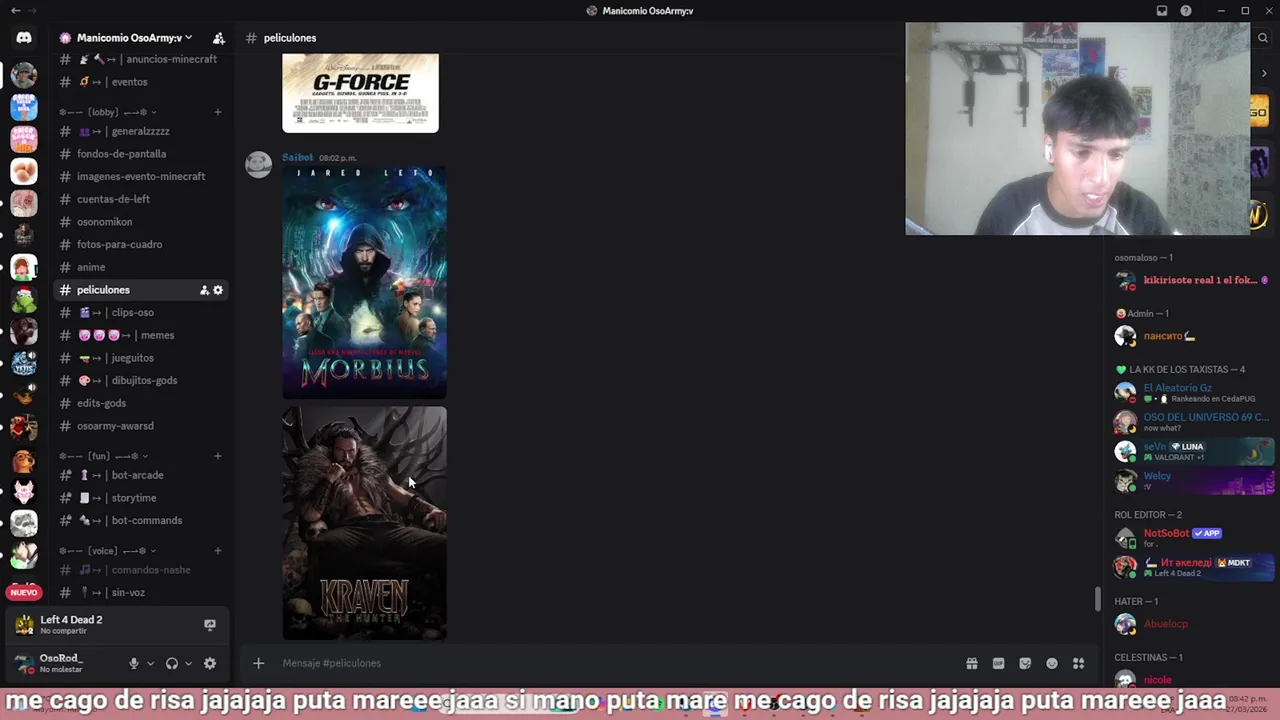Image resolution: width=1280 pixels, height=720 pixels.
Task: Open headphone output options chevron
Action: pyautogui.click(x=188, y=663)
